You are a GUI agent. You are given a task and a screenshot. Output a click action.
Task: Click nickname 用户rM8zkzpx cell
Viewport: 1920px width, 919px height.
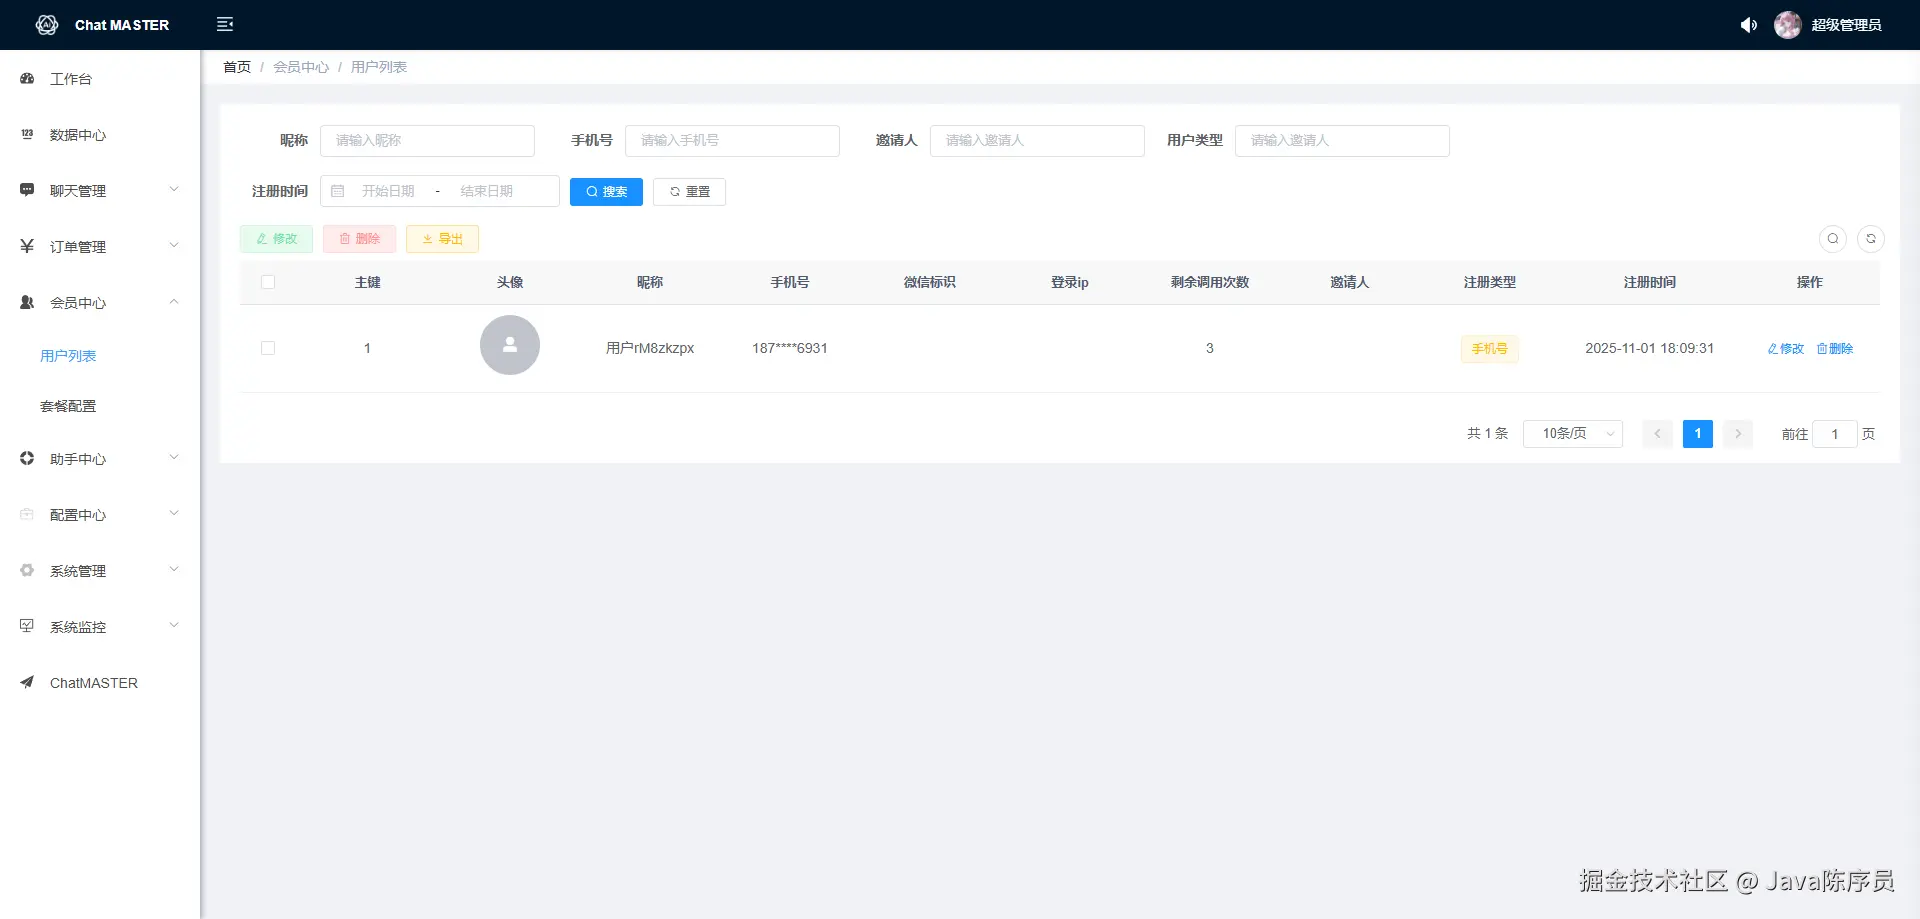point(650,349)
